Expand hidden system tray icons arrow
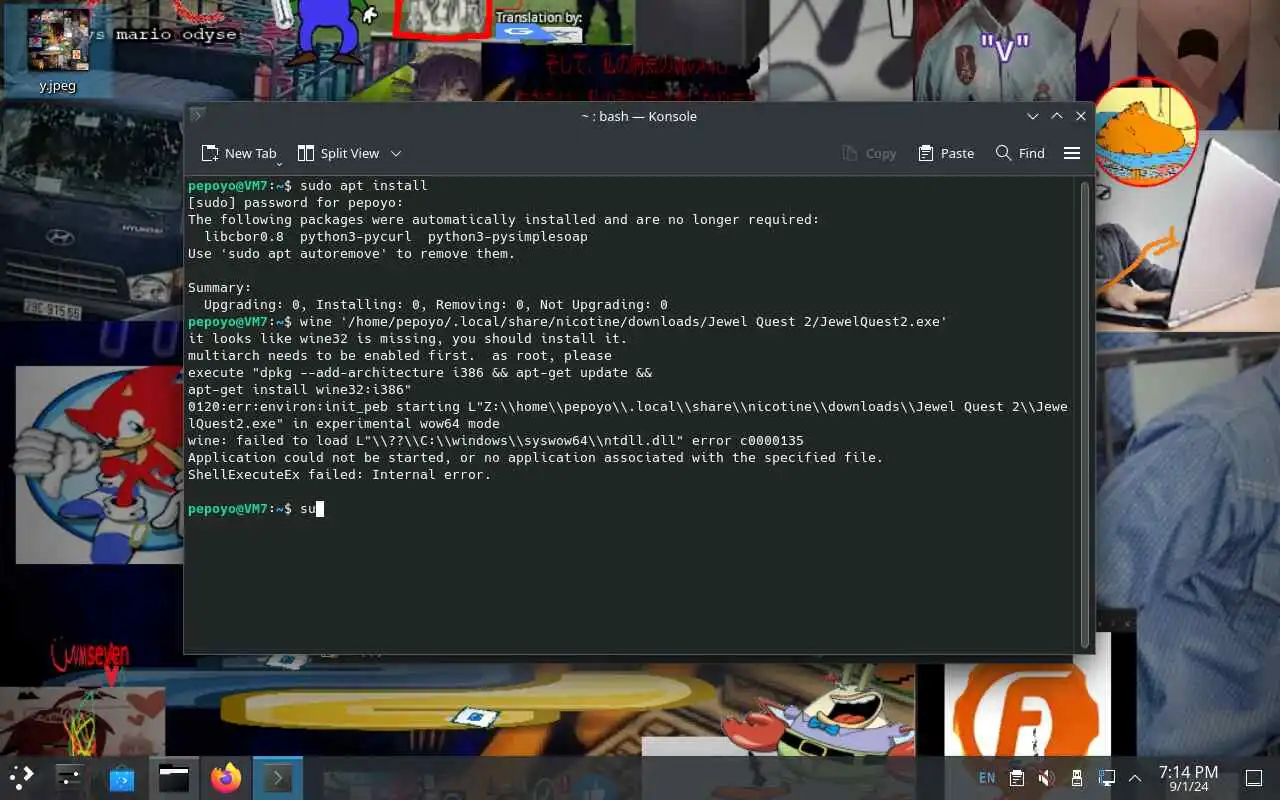 coord(1135,778)
